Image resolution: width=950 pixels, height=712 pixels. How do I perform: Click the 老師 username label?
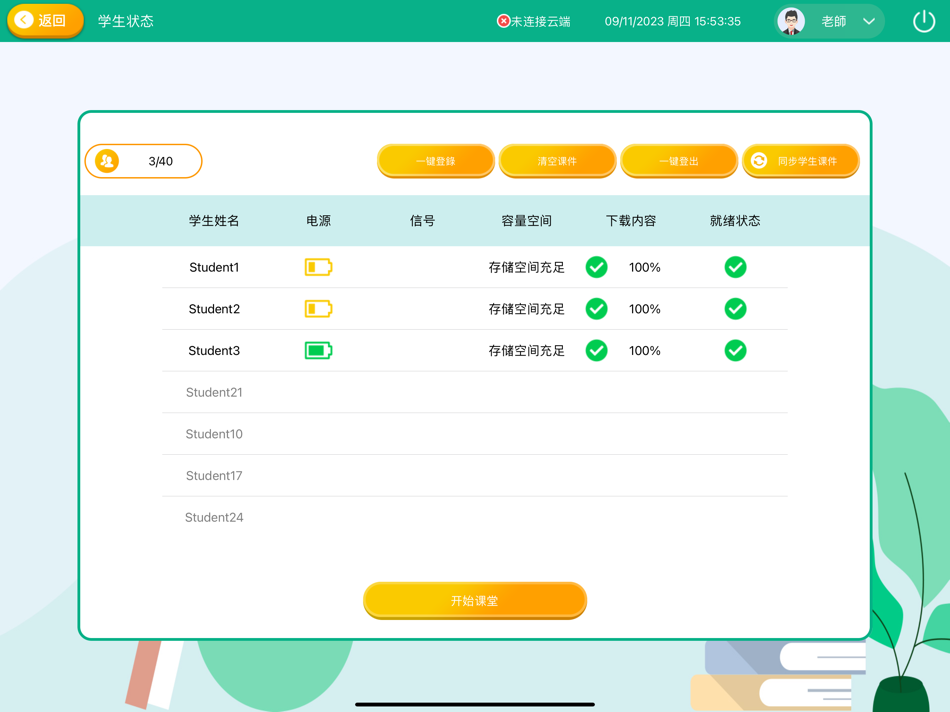pos(834,21)
